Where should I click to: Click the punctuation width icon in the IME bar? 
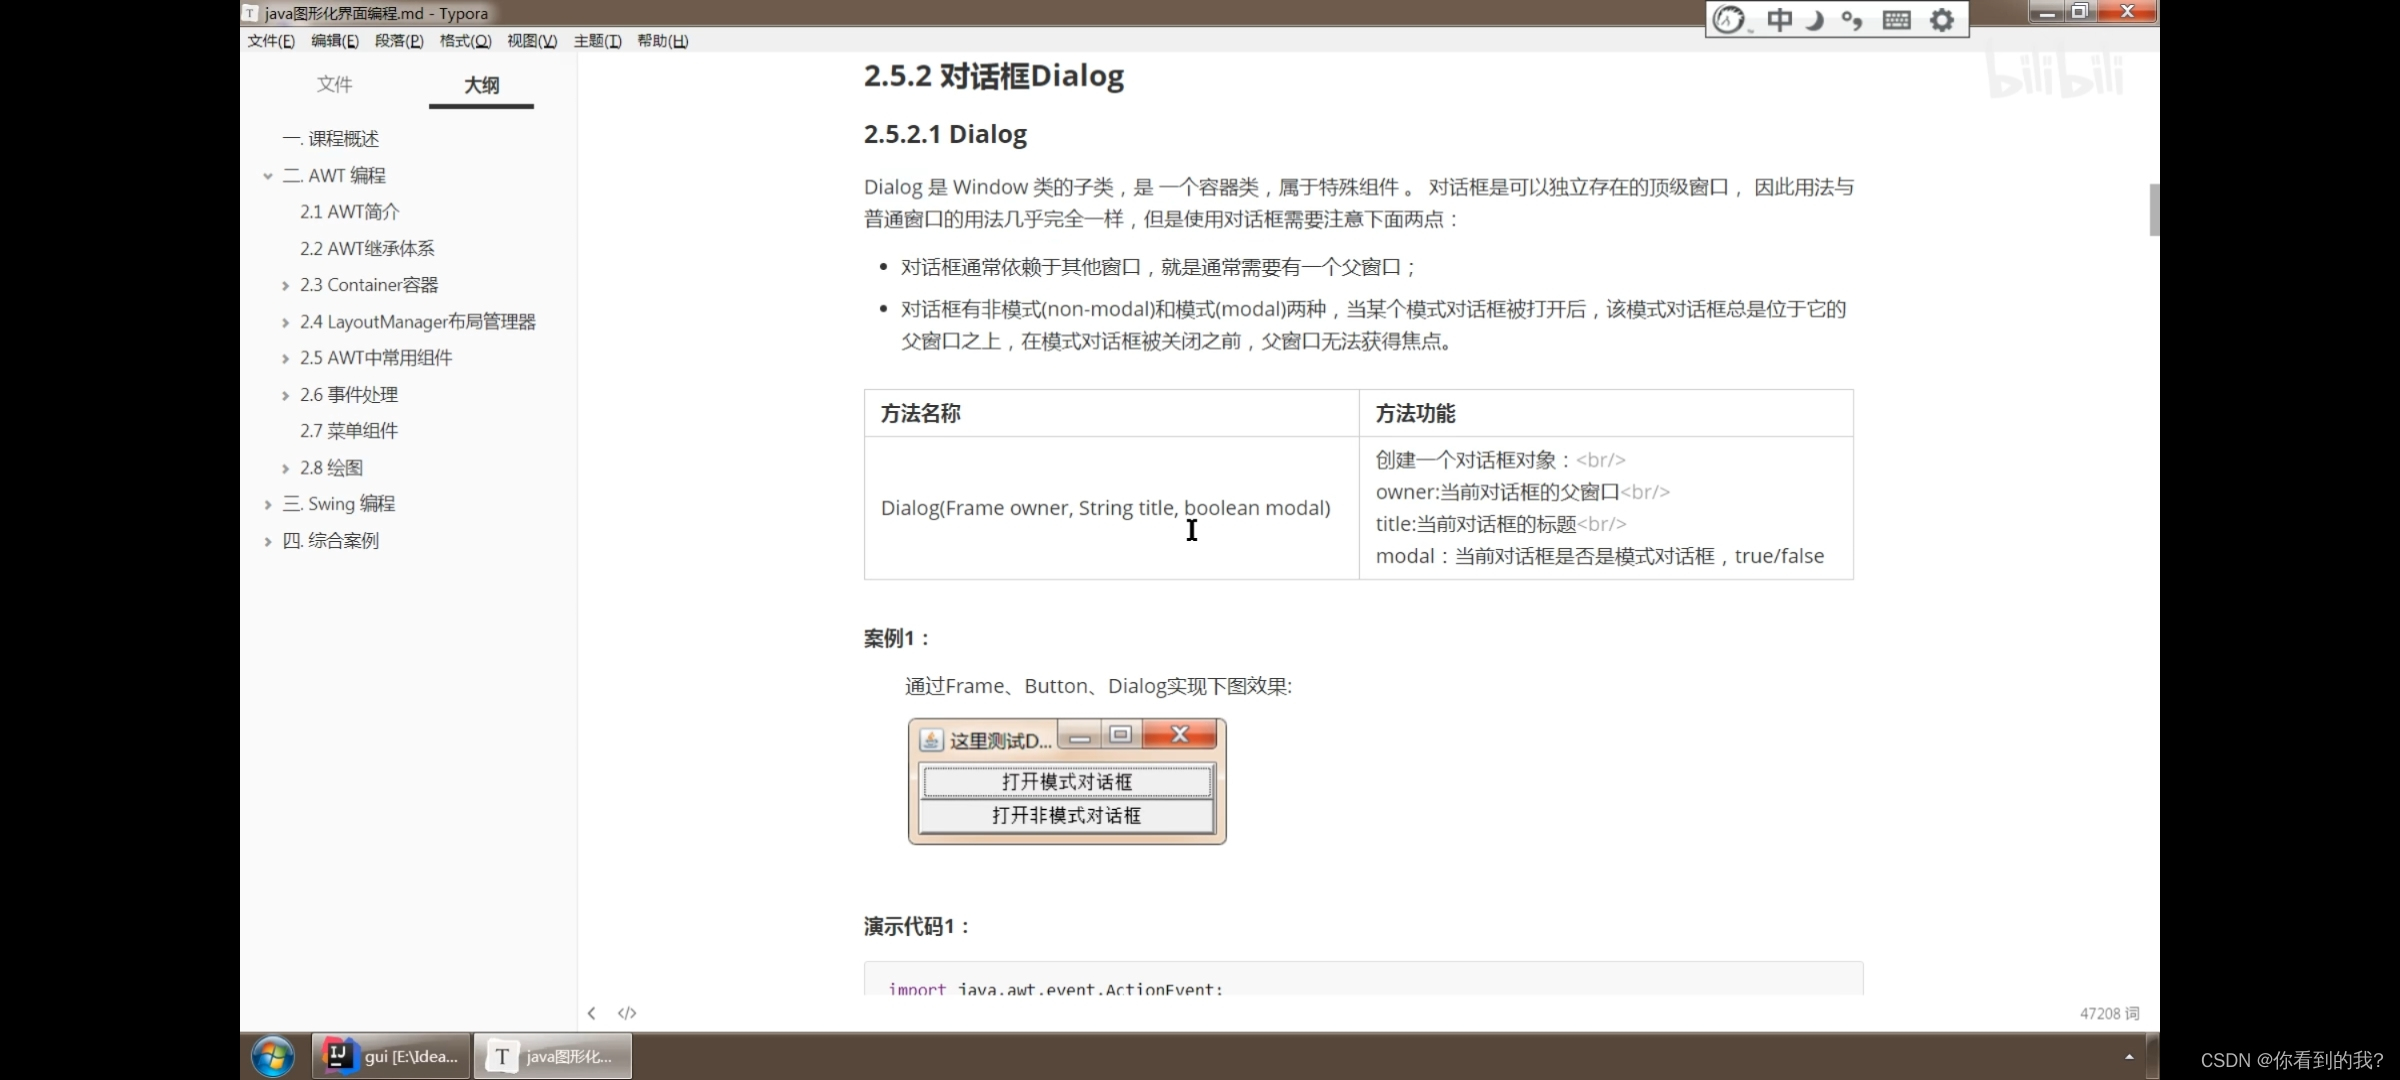pos(1852,19)
